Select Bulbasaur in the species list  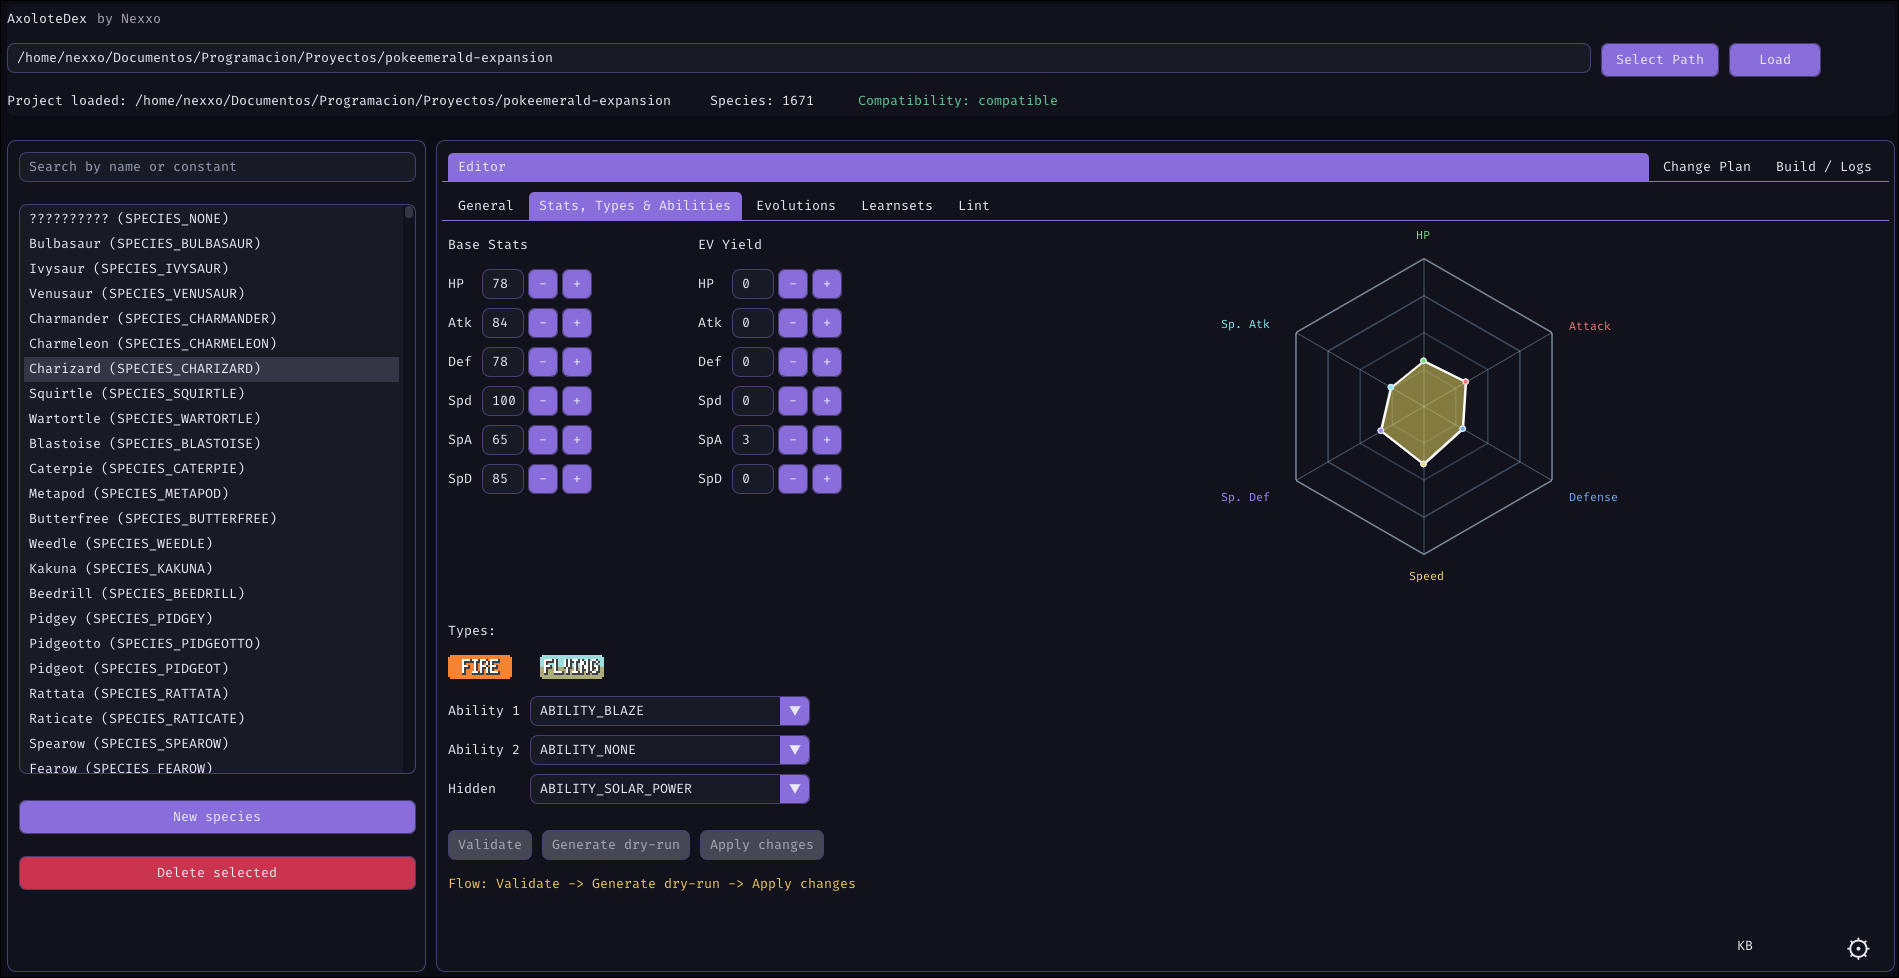[212, 244]
